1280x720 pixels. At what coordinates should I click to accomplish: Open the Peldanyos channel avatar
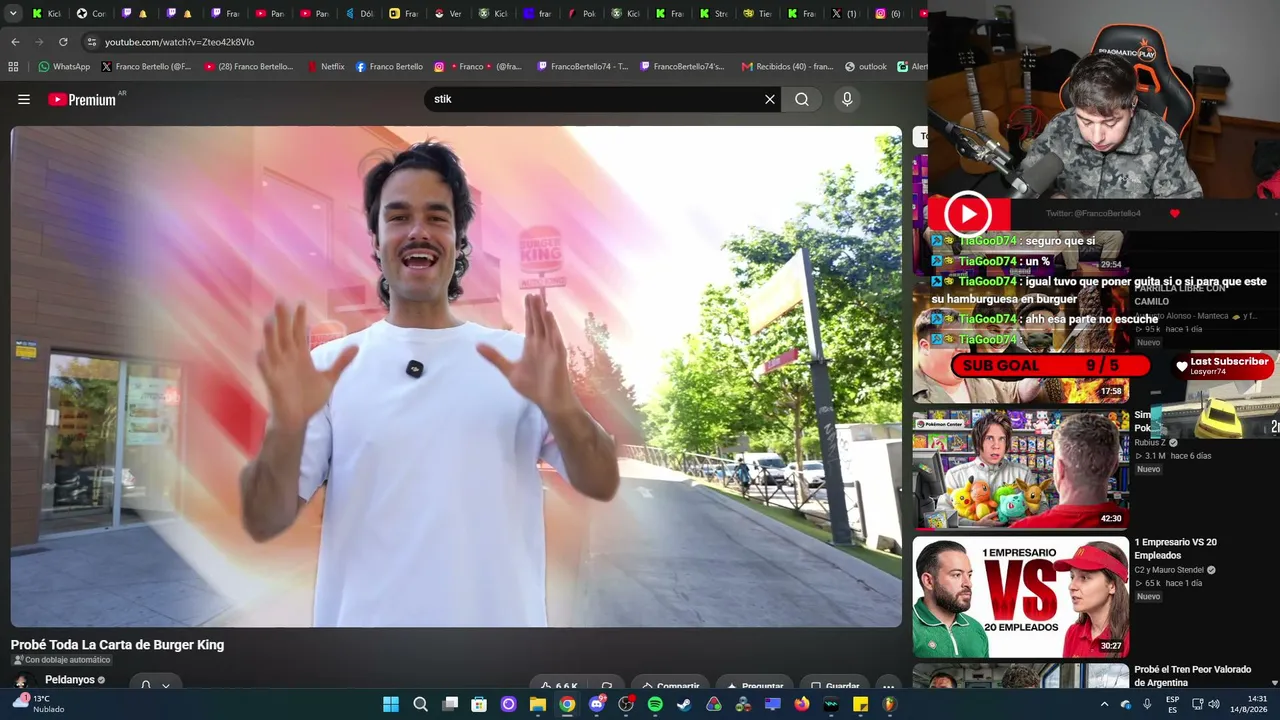tap(20, 681)
